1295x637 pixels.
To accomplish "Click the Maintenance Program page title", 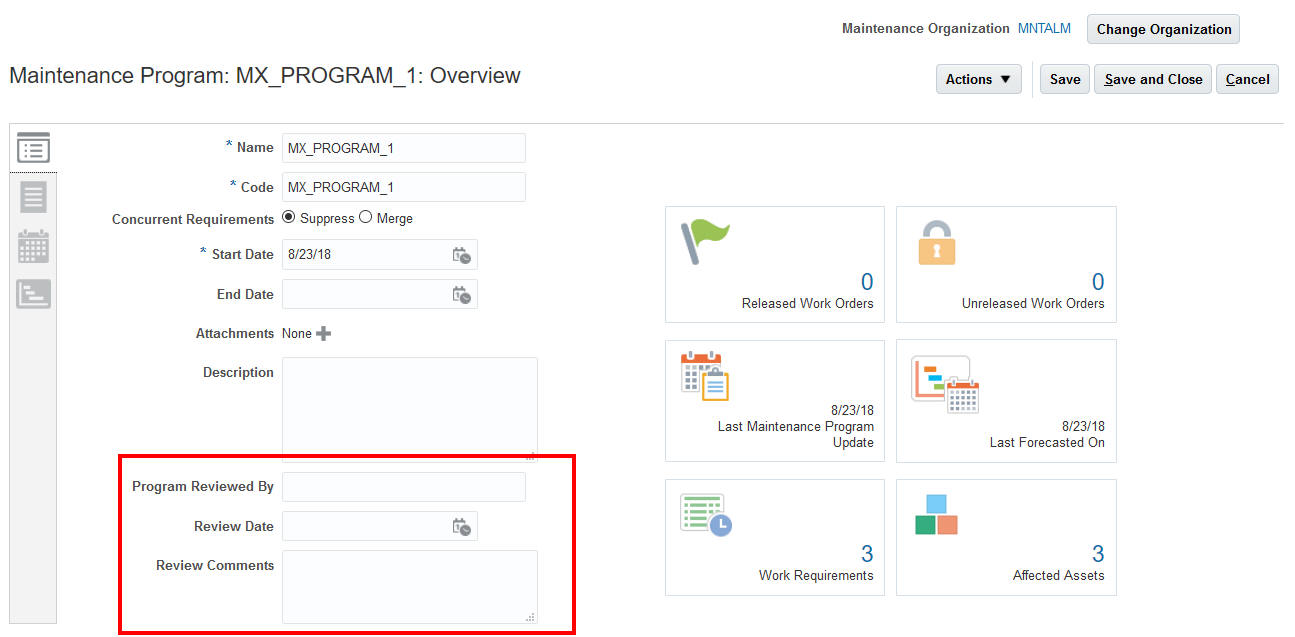I will pos(265,76).
